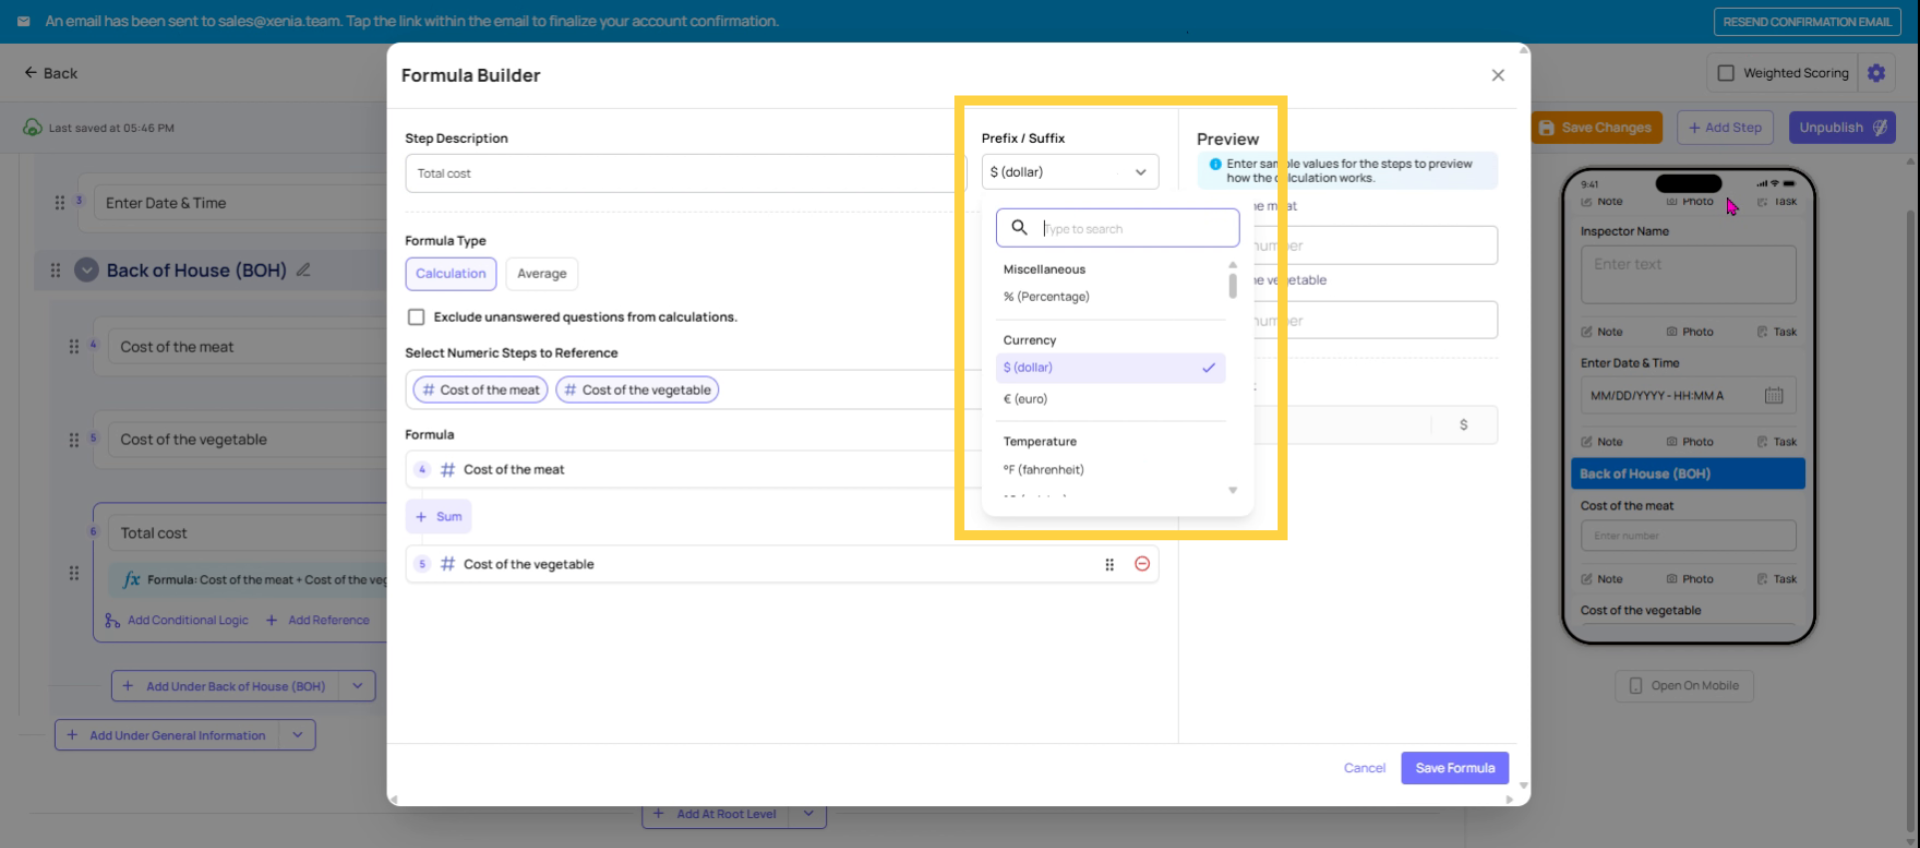Edit the Back of House section name pencil
The width and height of the screenshot is (1920, 848).
coord(303,270)
